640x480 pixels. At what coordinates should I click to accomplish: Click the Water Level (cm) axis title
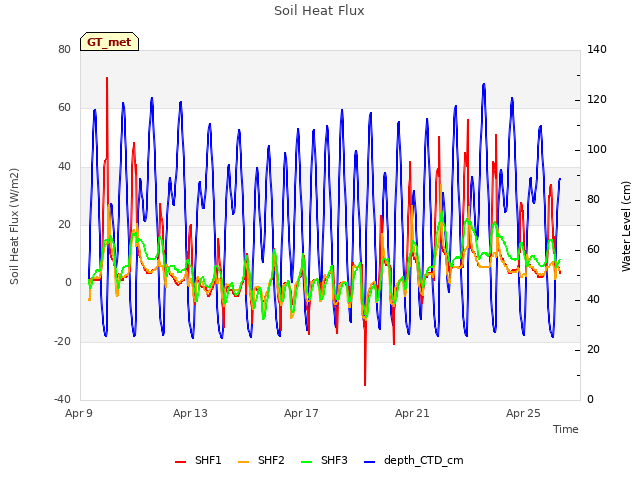626,227
